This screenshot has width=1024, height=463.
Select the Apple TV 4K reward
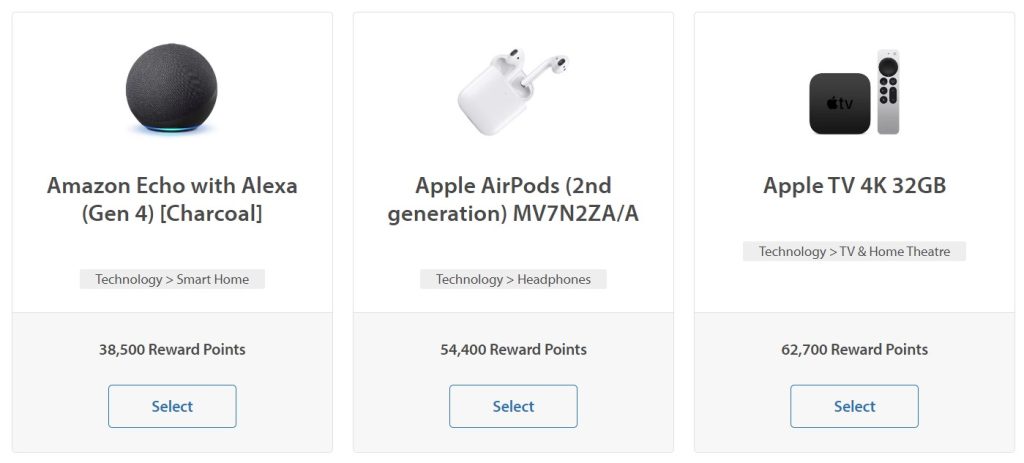[854, 406]
